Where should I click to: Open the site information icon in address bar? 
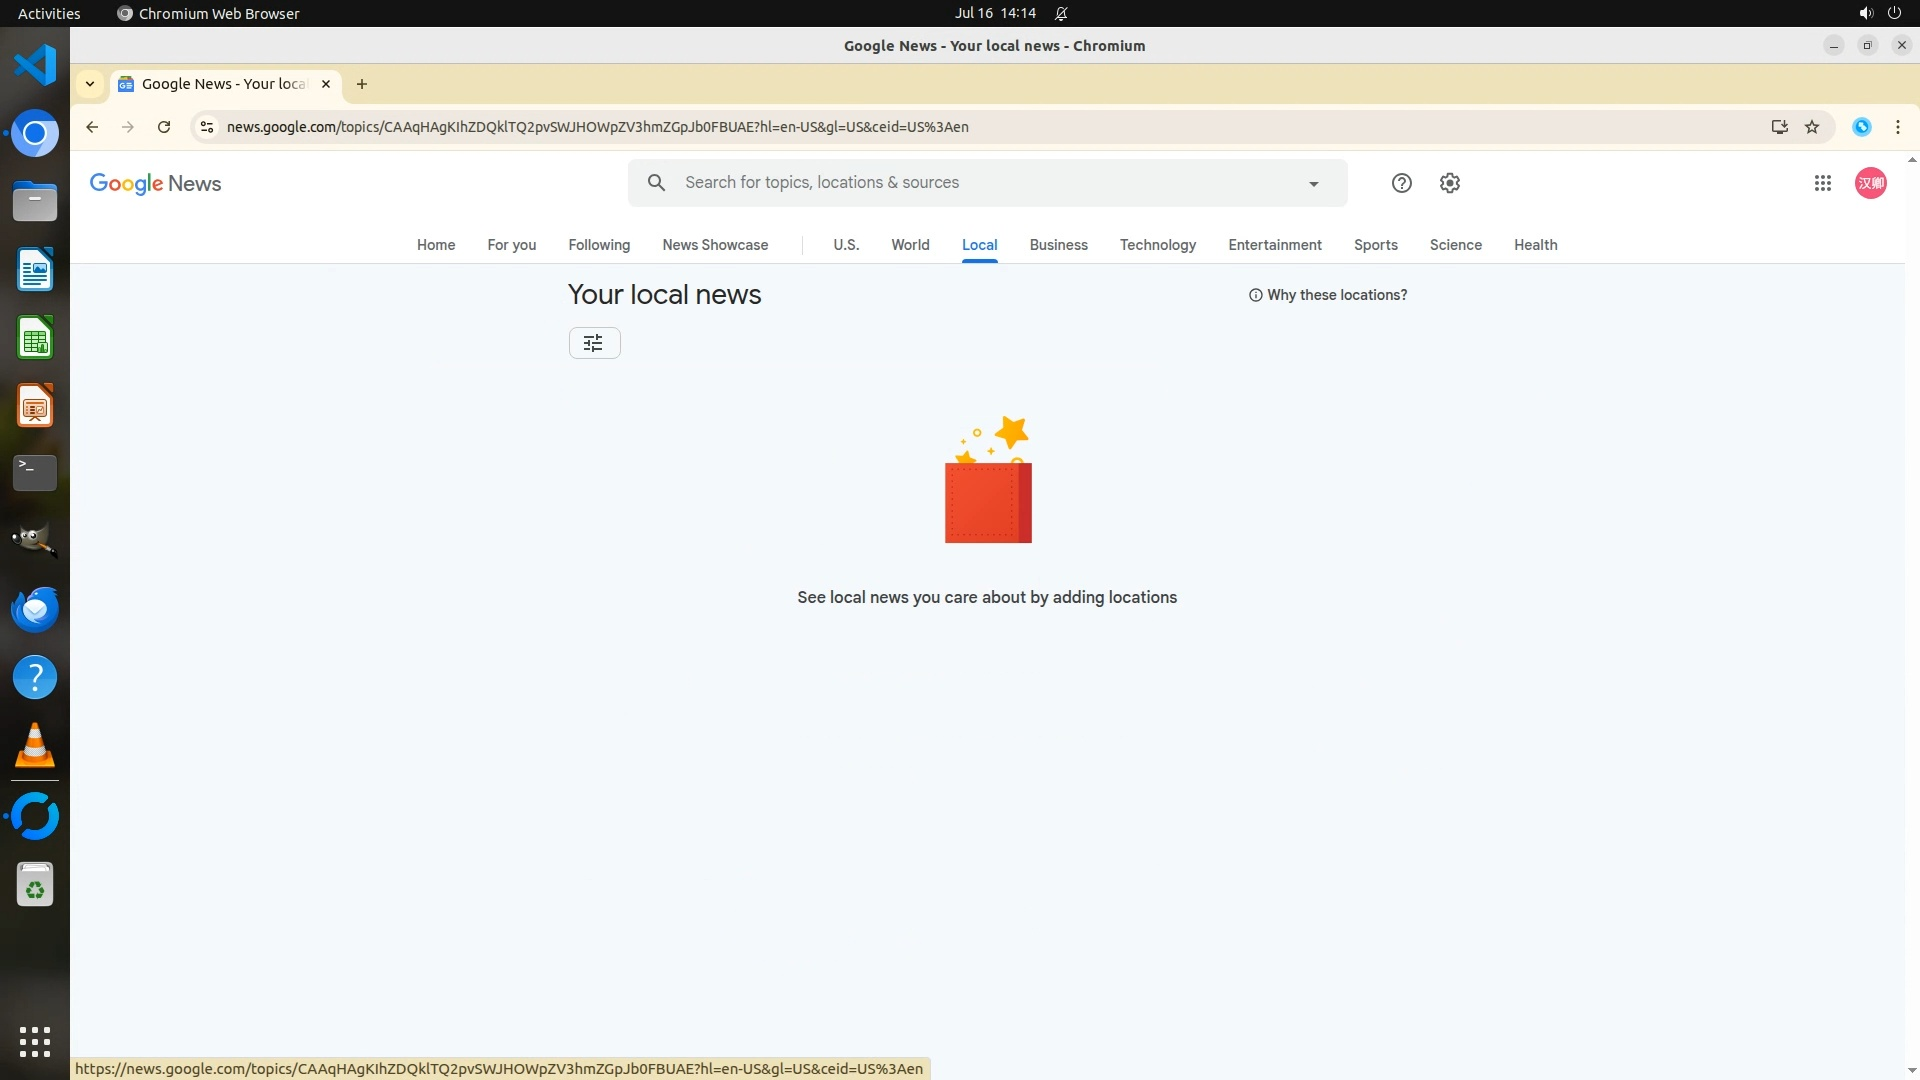click(207, 127)
